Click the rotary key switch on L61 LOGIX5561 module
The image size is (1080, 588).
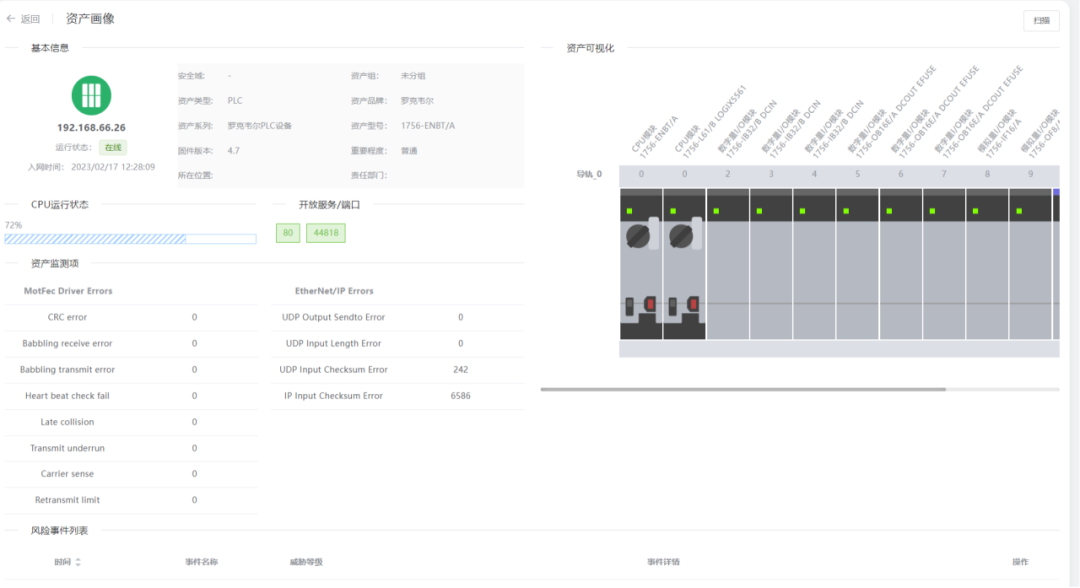(680, 236)
